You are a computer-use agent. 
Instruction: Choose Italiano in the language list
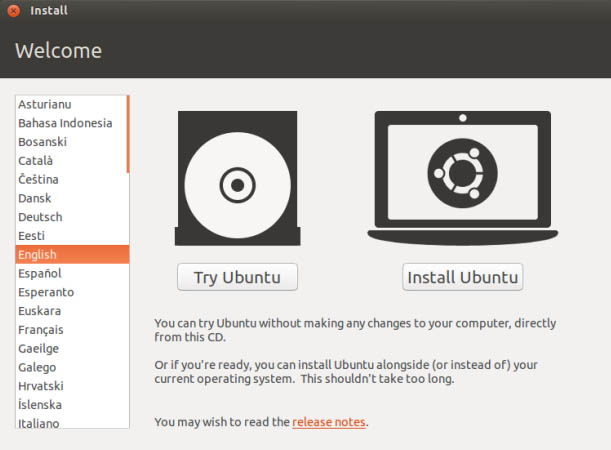[71, 422]
